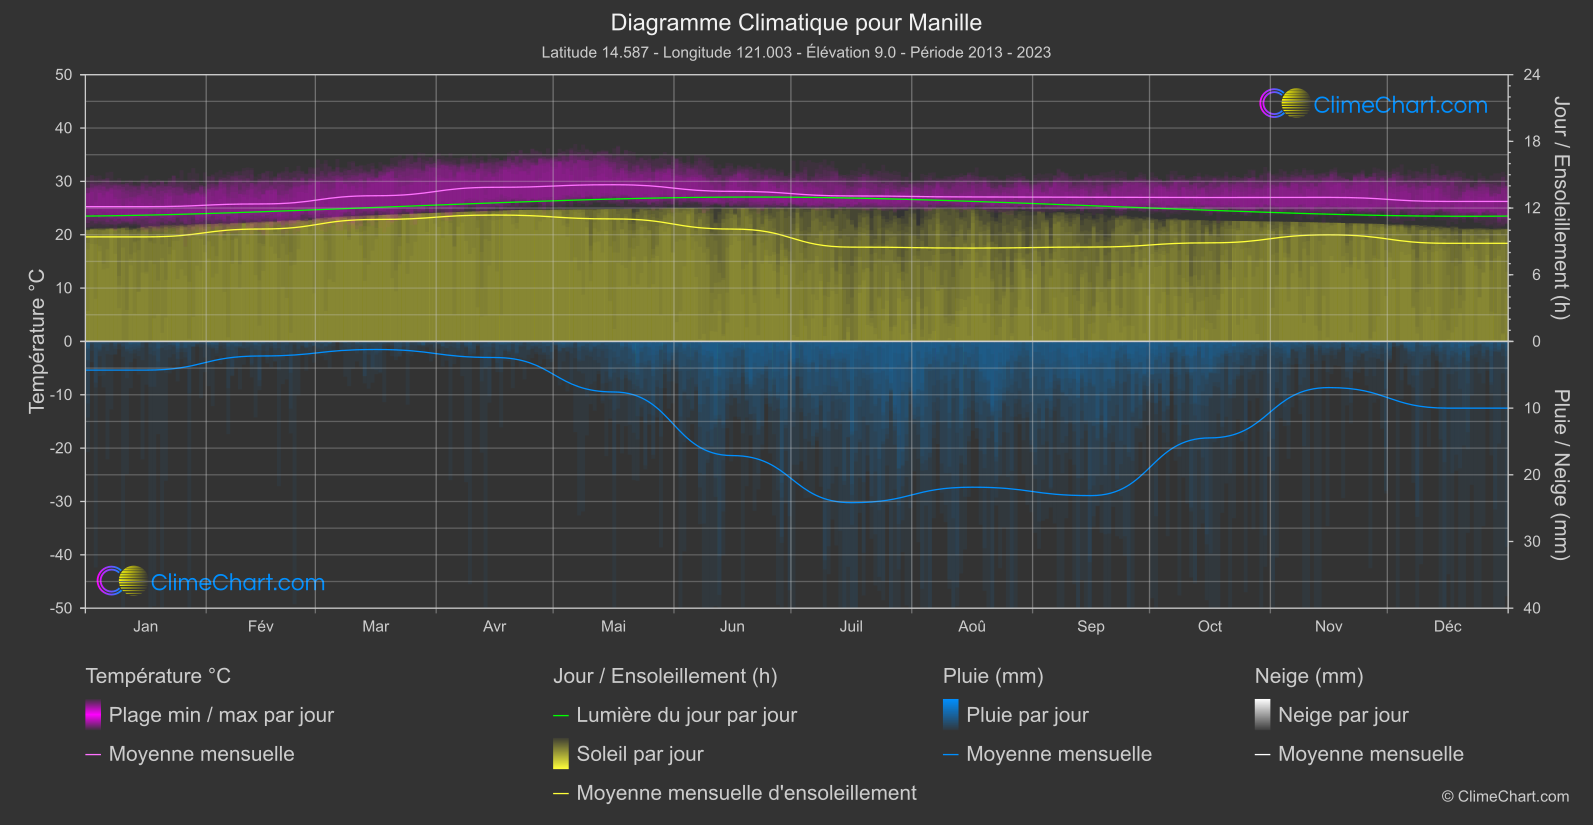Click the -30 tick on the temperature axis

61,501
